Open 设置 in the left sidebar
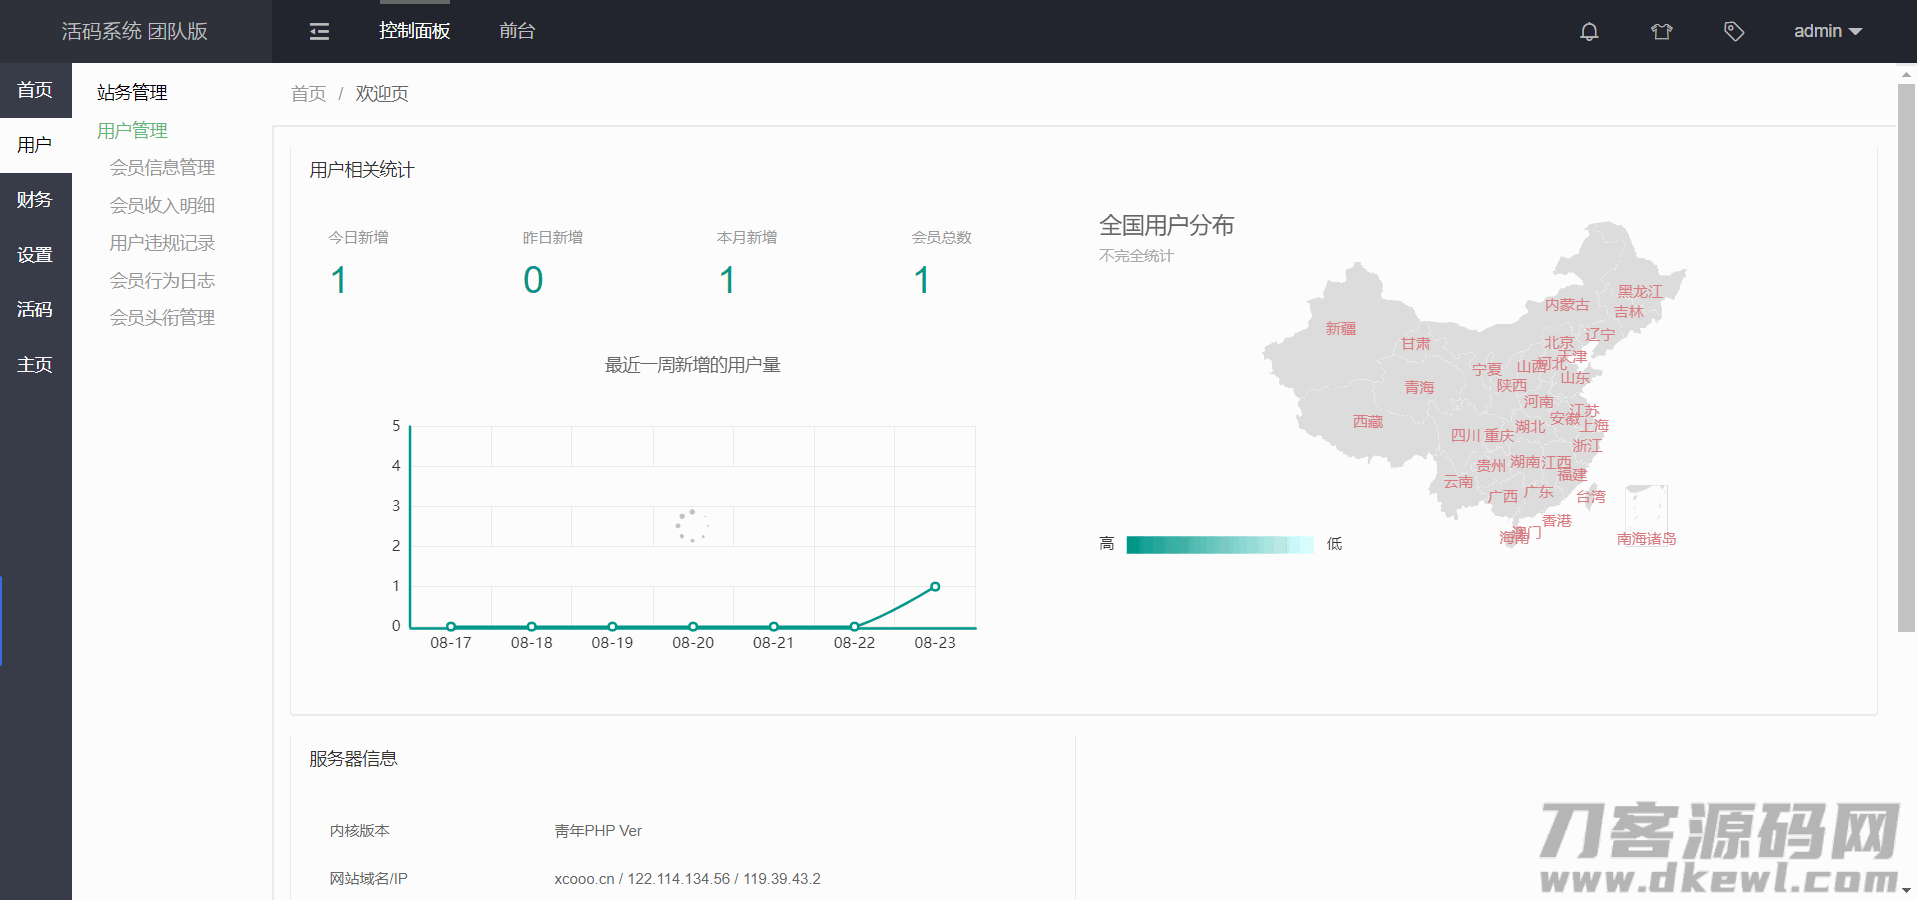Screen dimensions: 1917x900 click(x=35, y=255)
